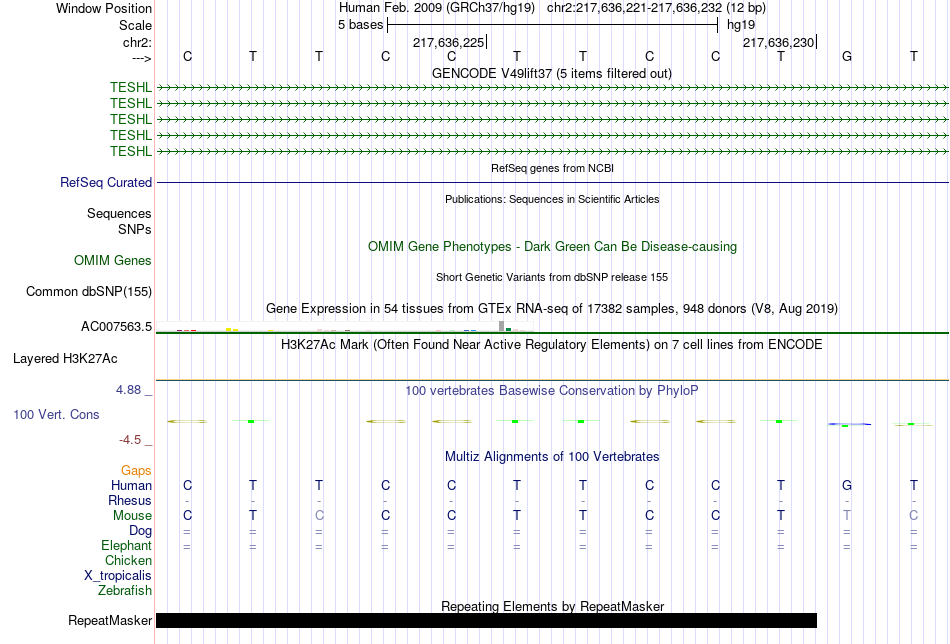The width and height of the screenshot is (950, 644).
Task: Click the Sequences track label
Action: click(x=119, y=213)
